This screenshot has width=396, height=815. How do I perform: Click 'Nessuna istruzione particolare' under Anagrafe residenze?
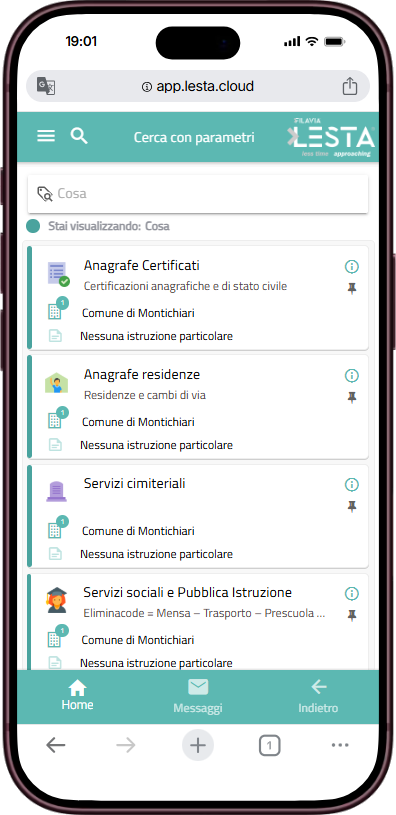pyautogui.click(x=156, y=445)
